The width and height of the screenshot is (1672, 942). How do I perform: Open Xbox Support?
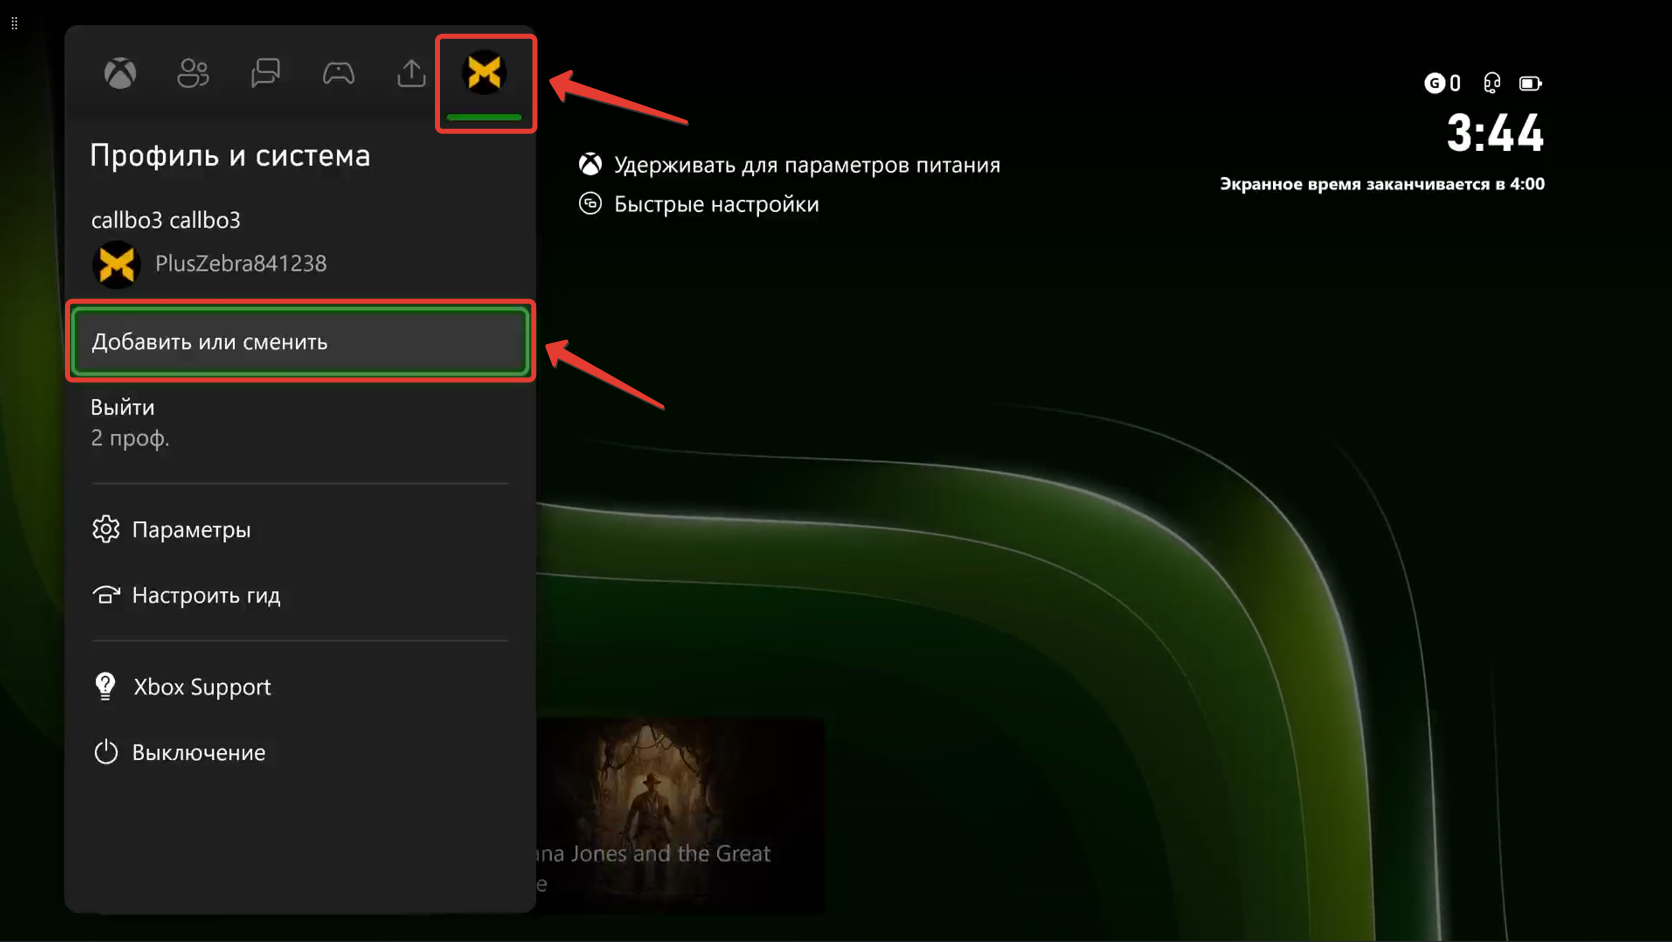point(202,687)
